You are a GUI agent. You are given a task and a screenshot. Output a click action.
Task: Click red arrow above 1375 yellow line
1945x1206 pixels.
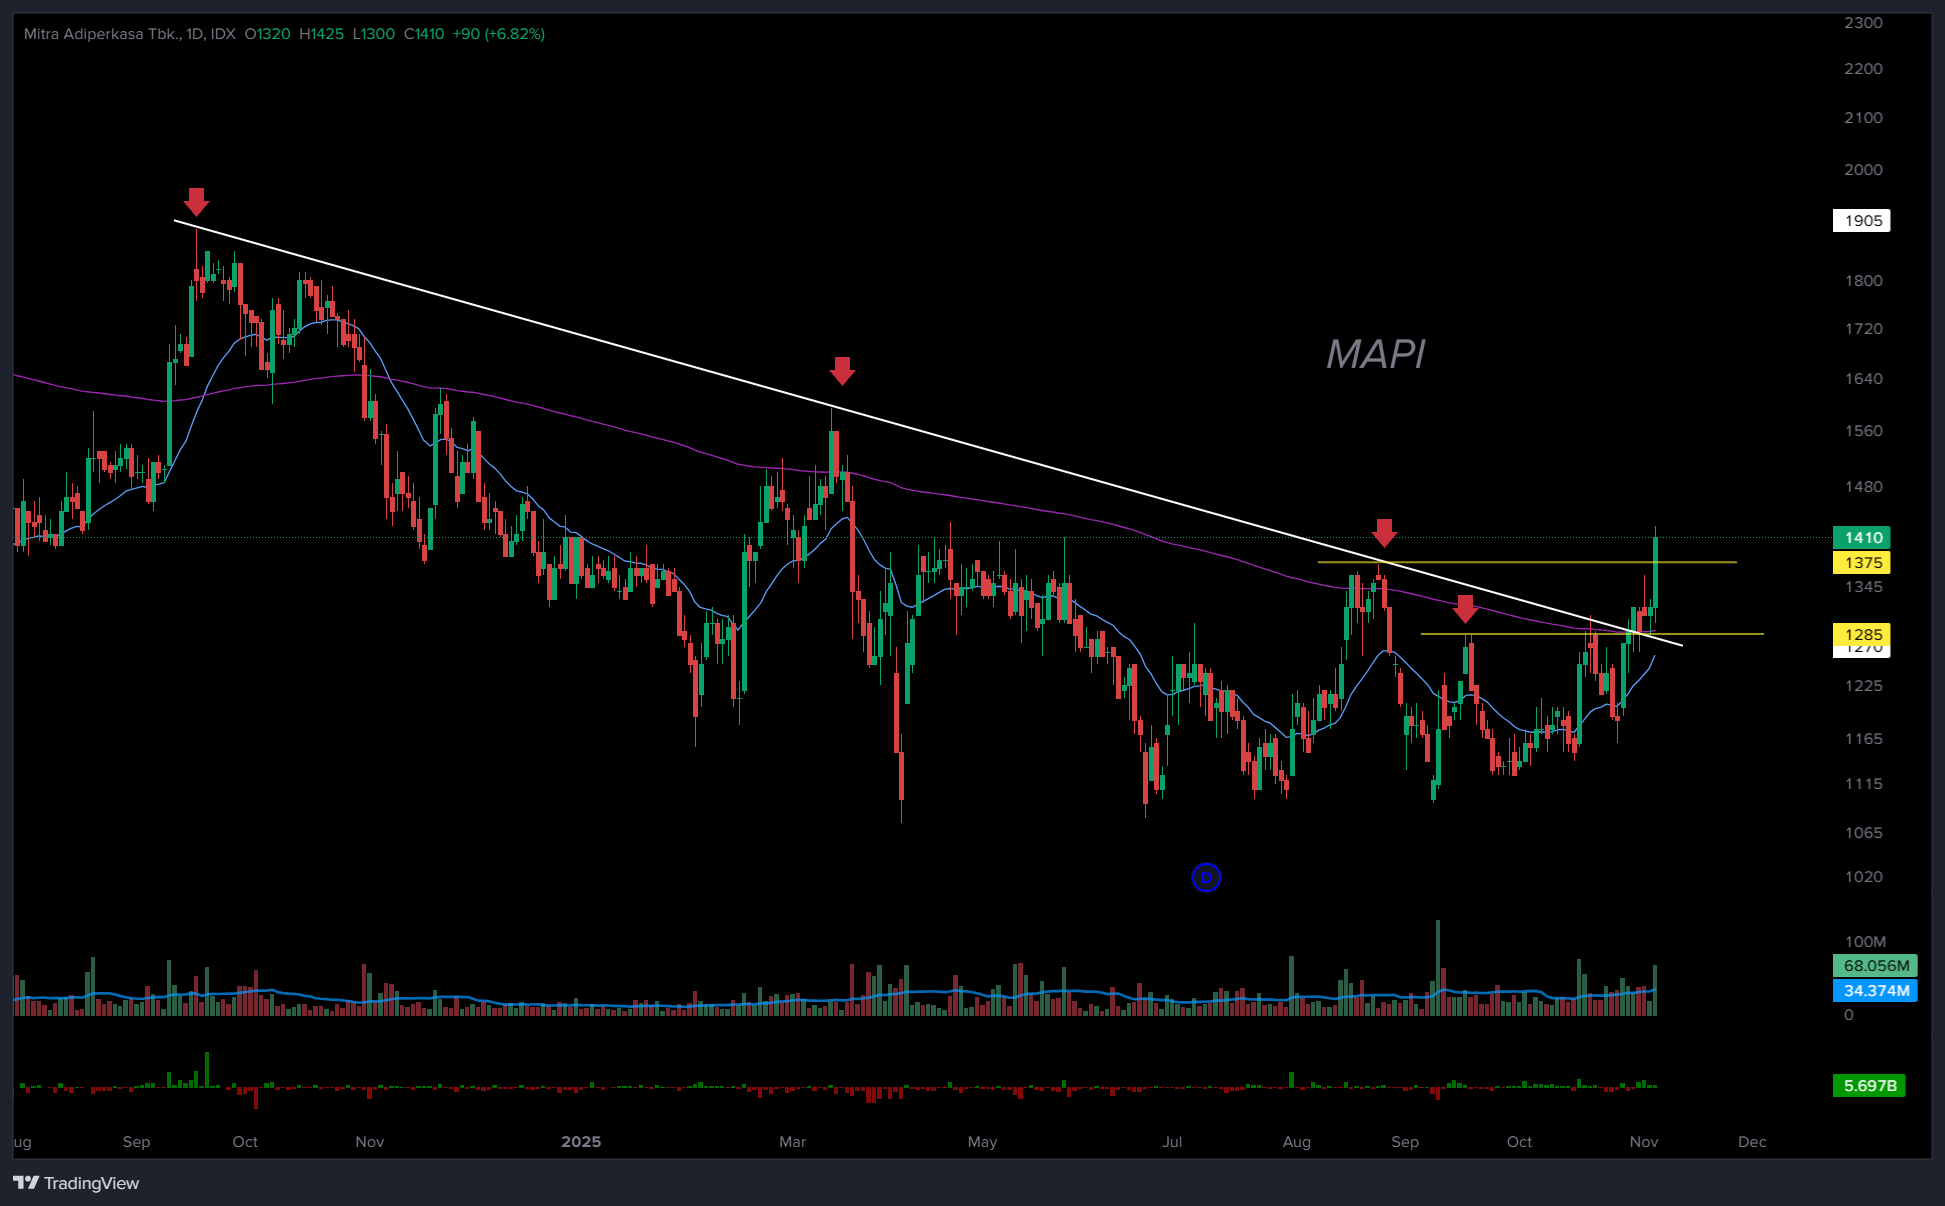(x=1383, y=532)
